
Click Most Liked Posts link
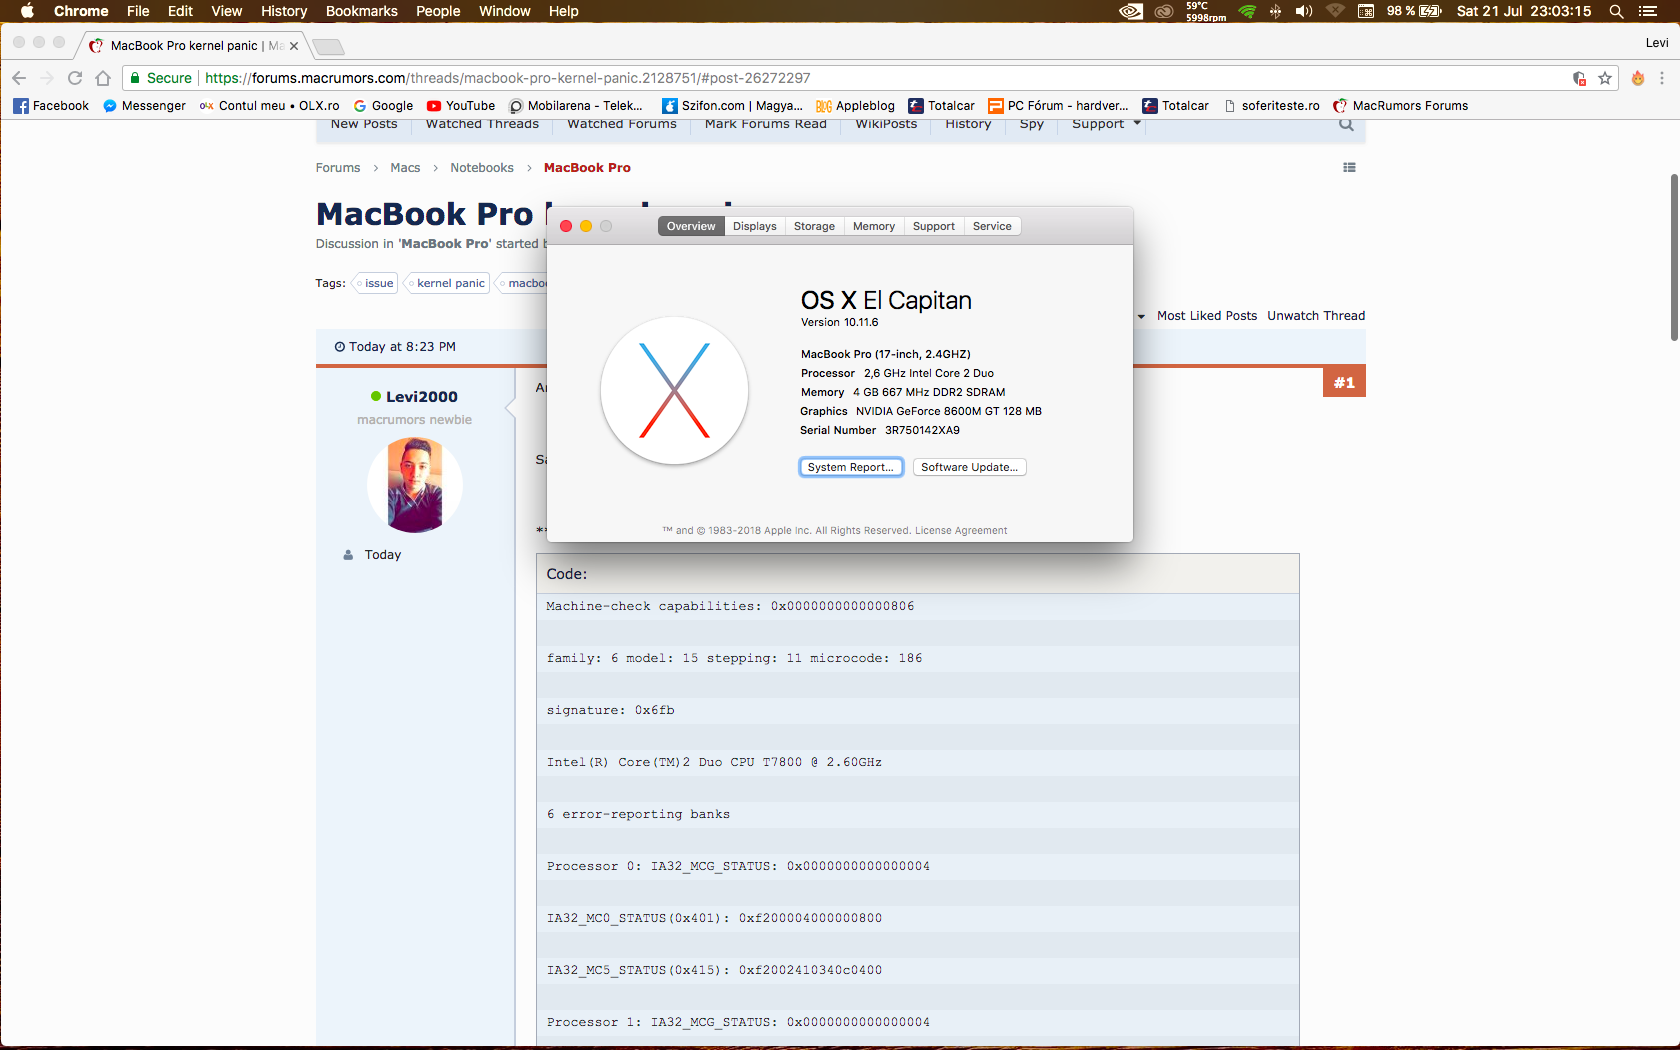click(x=1207, y=316)
